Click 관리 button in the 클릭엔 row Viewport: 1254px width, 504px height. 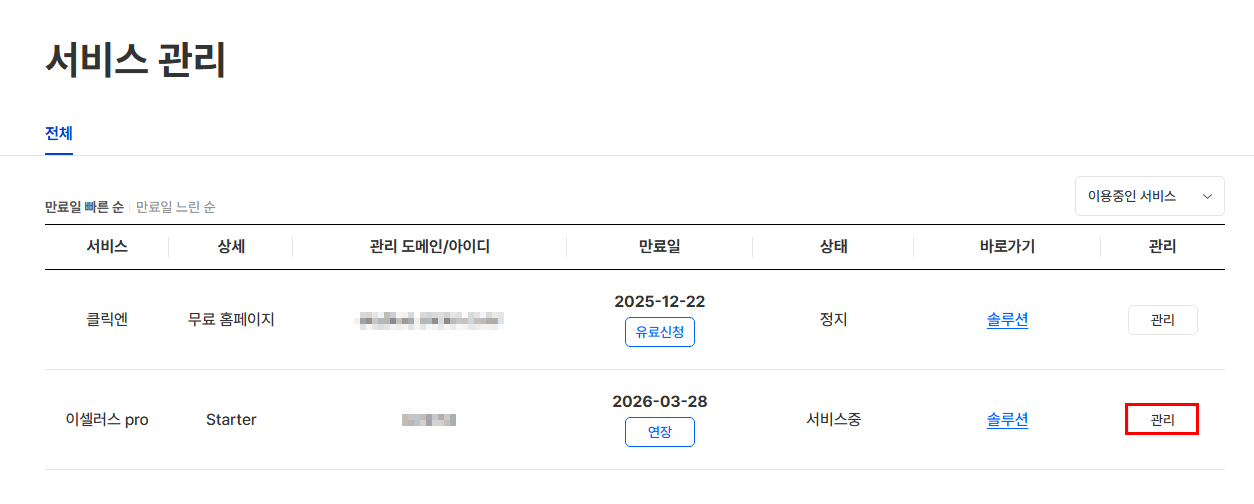tap(1162, 320)
